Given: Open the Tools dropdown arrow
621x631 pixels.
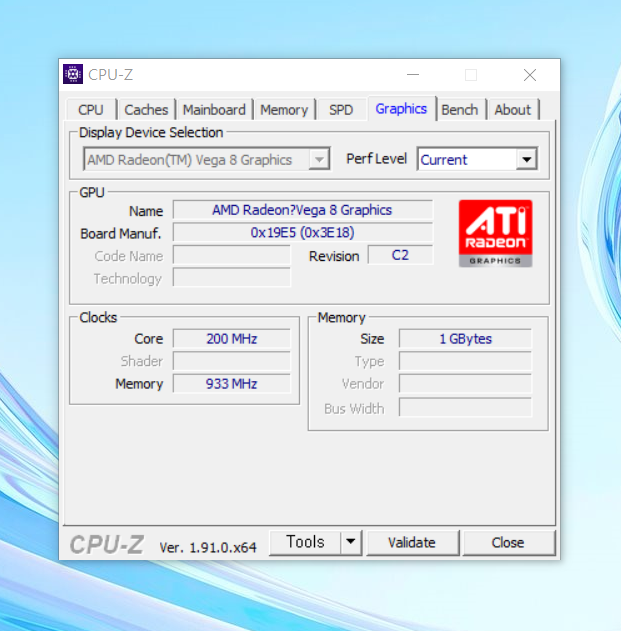Looking at the screenshot, I should point(351,542).
